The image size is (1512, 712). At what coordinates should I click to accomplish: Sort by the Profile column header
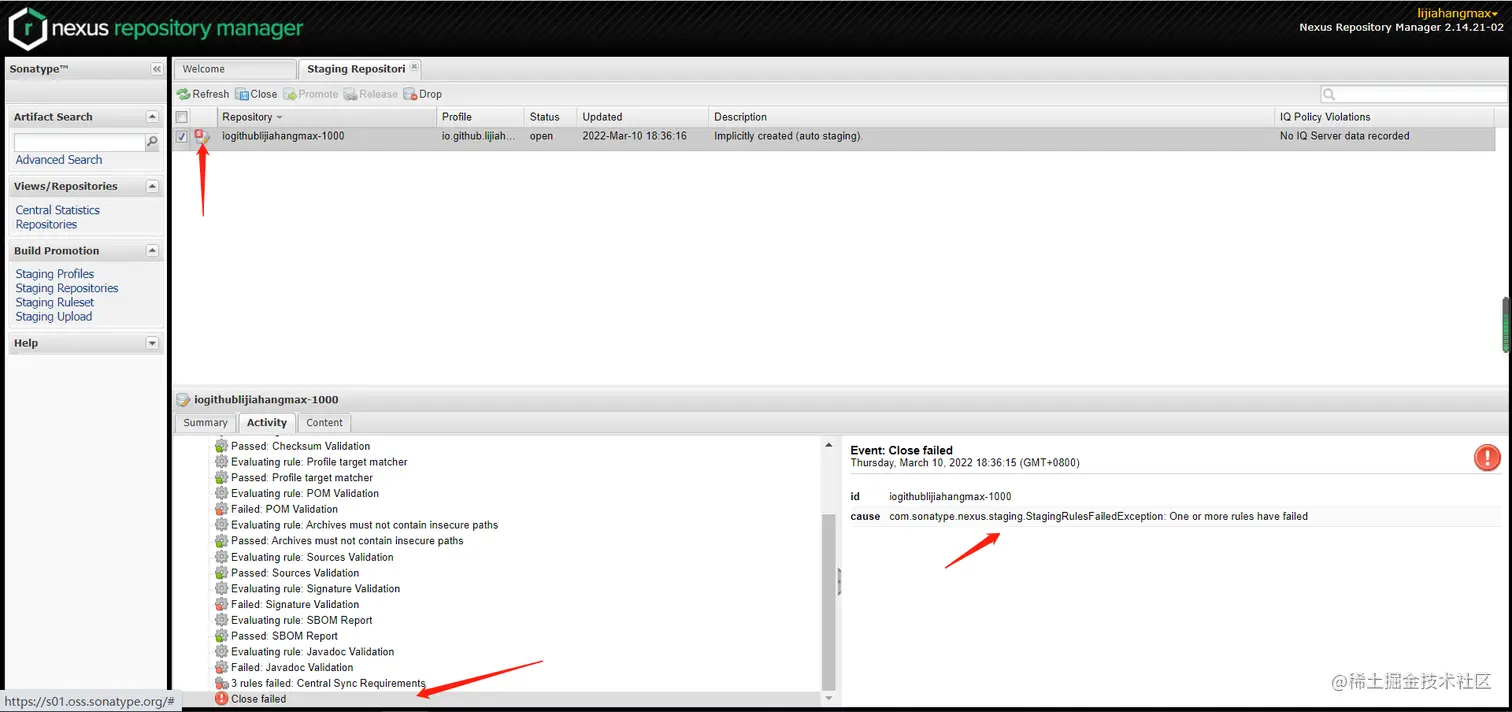click(x=481, y=117)
